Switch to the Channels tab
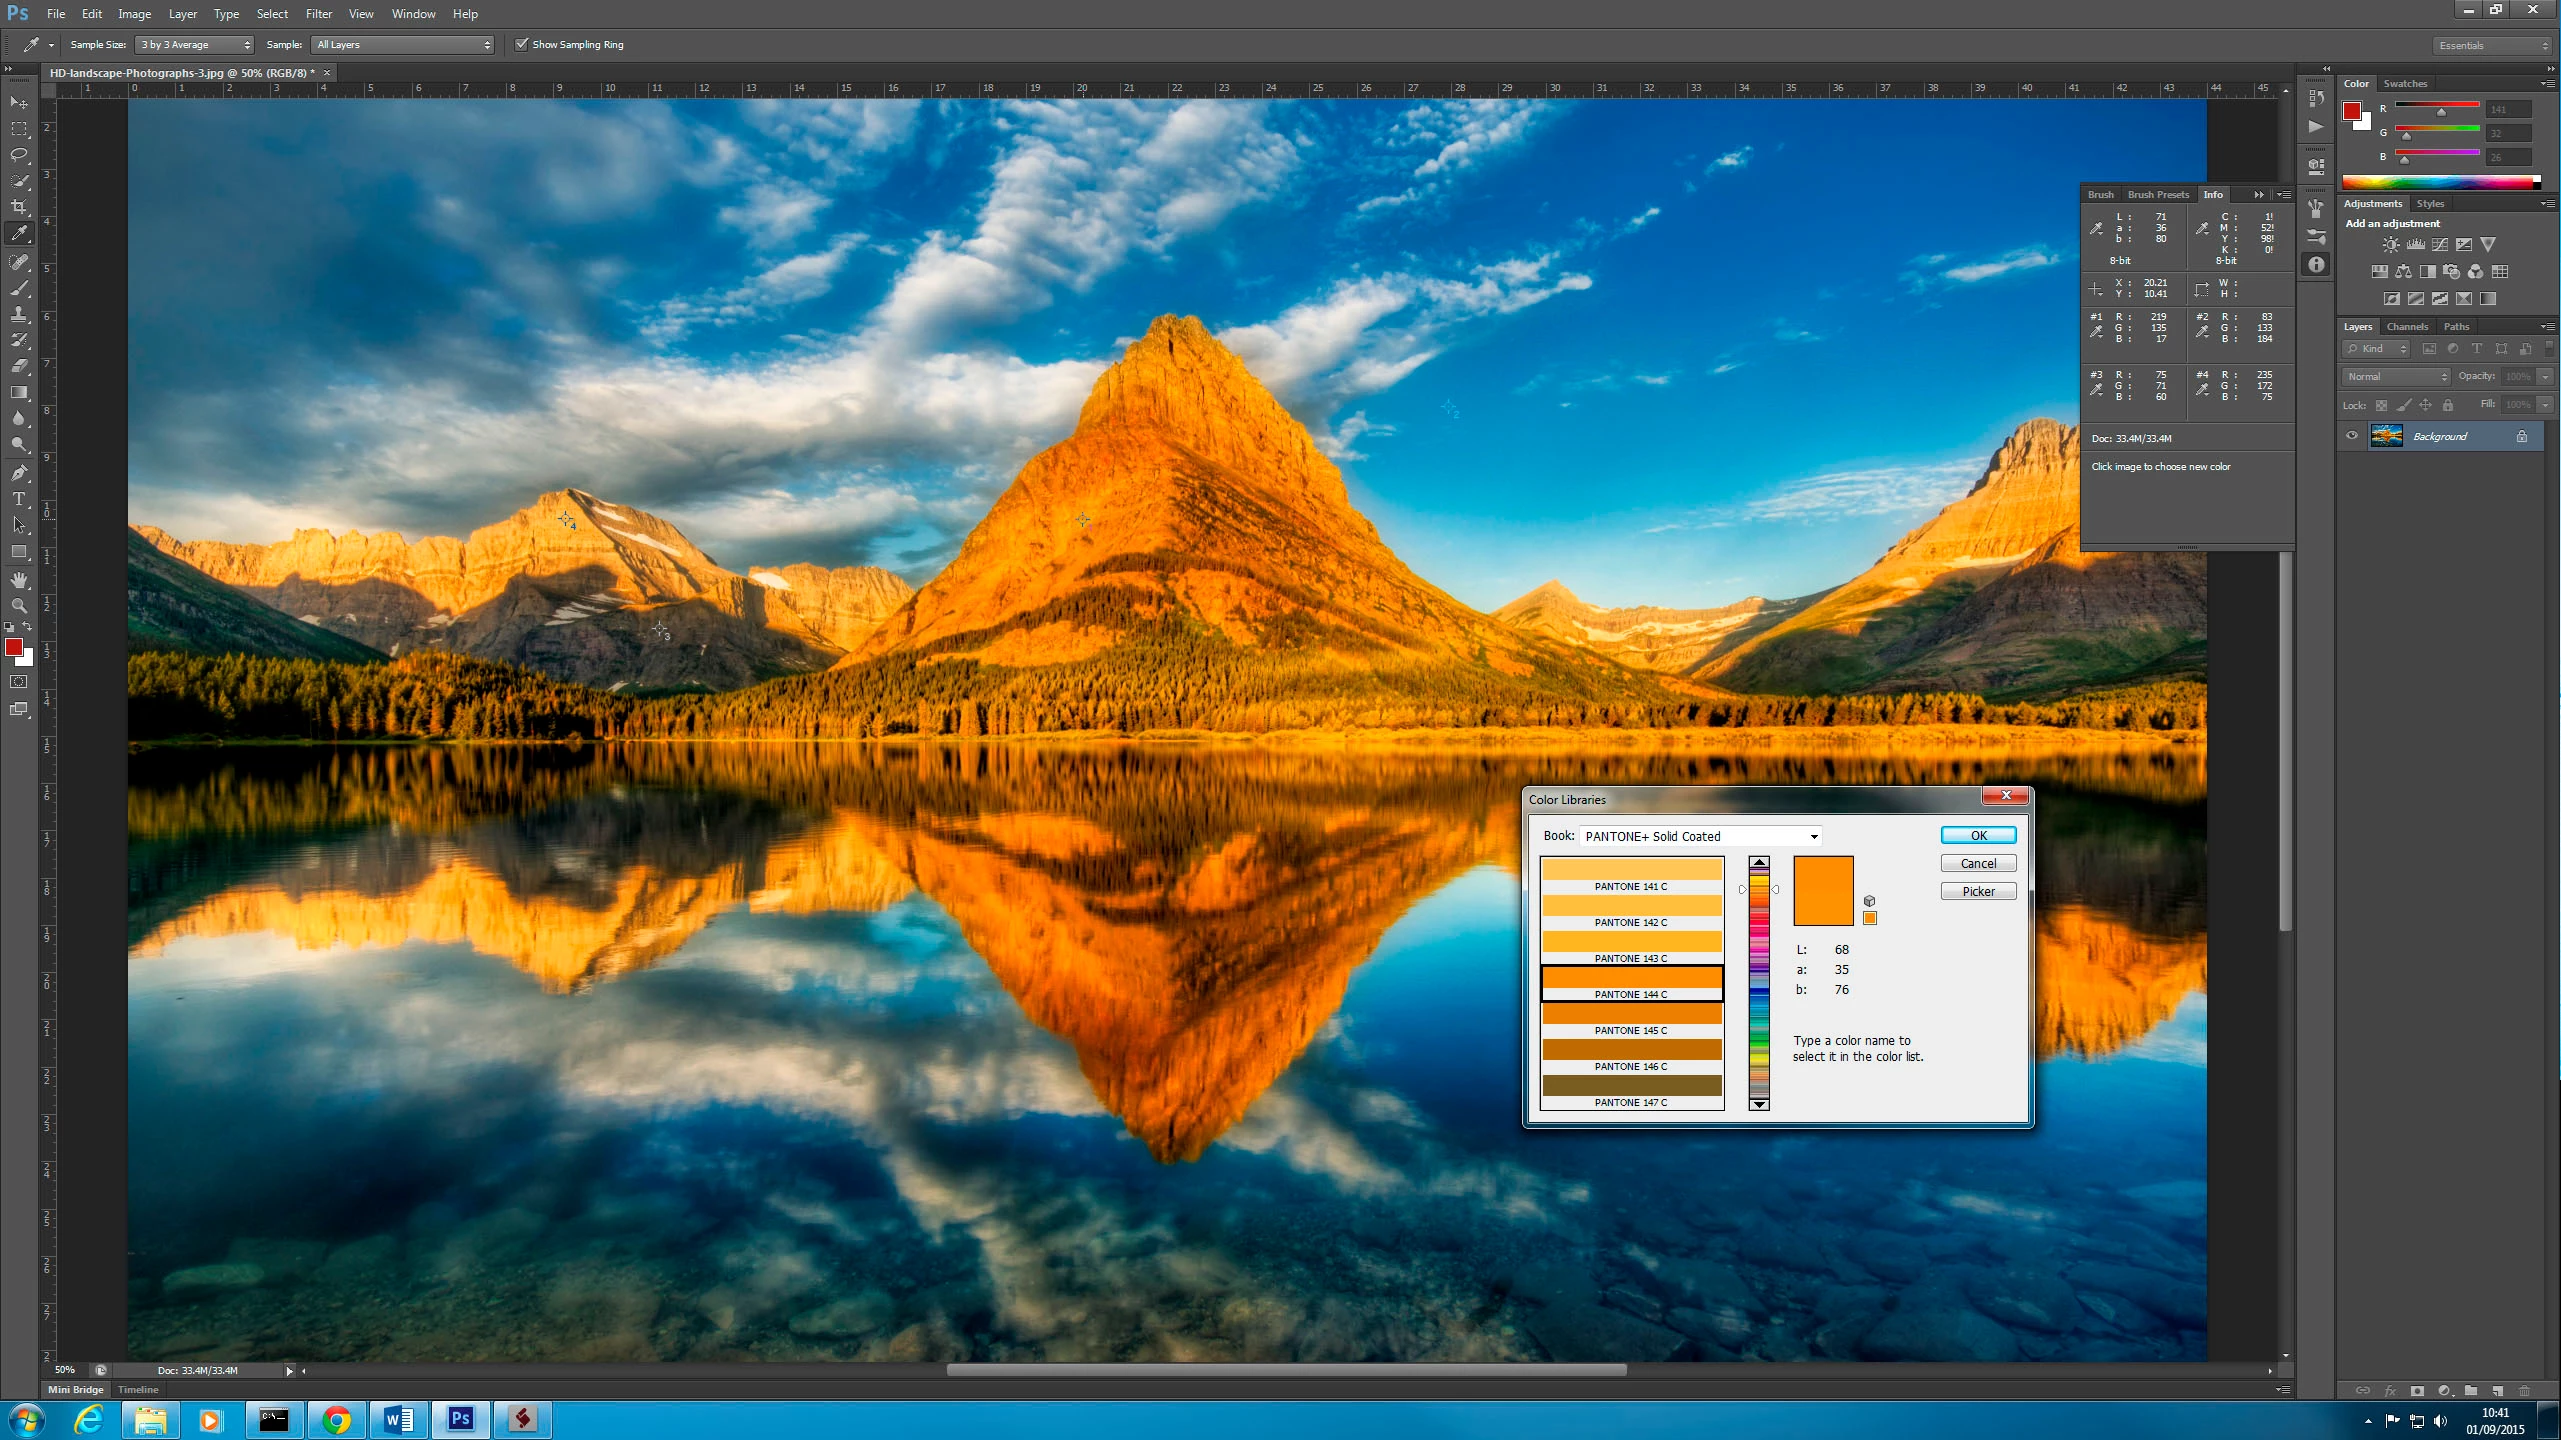Viewport: 2561px width, 1440px height. click(2406, 327)
